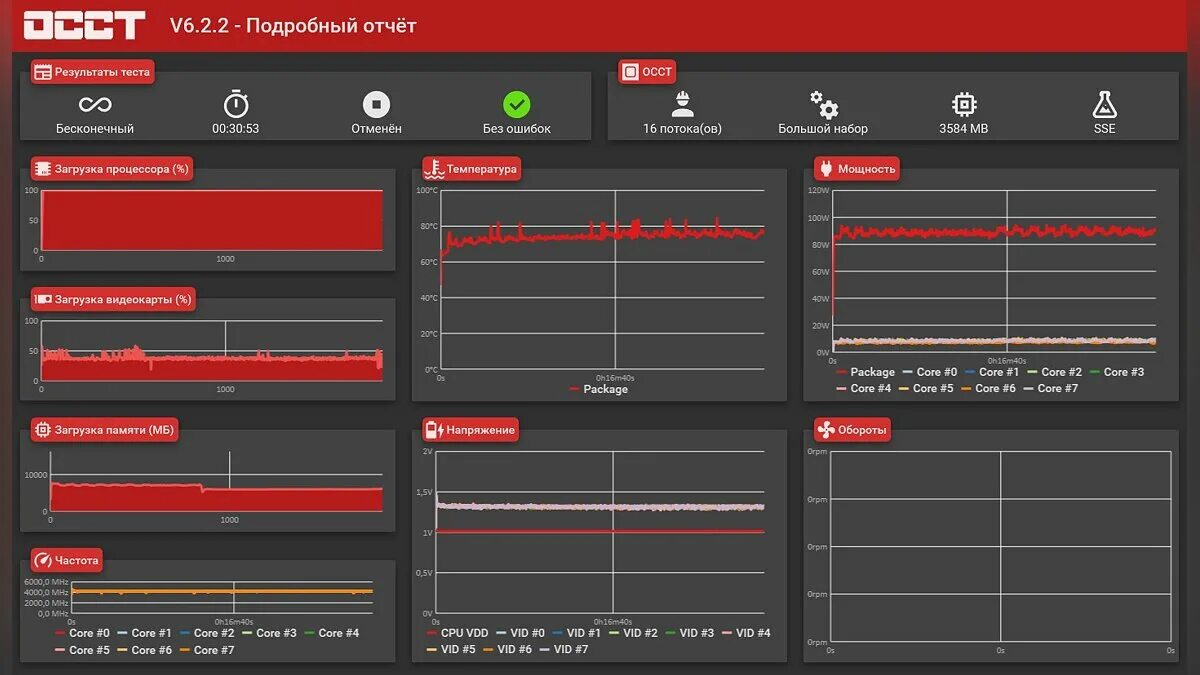
Task: Click the memory usage graph
Action: pyautogui.click(x=216, y=482)
